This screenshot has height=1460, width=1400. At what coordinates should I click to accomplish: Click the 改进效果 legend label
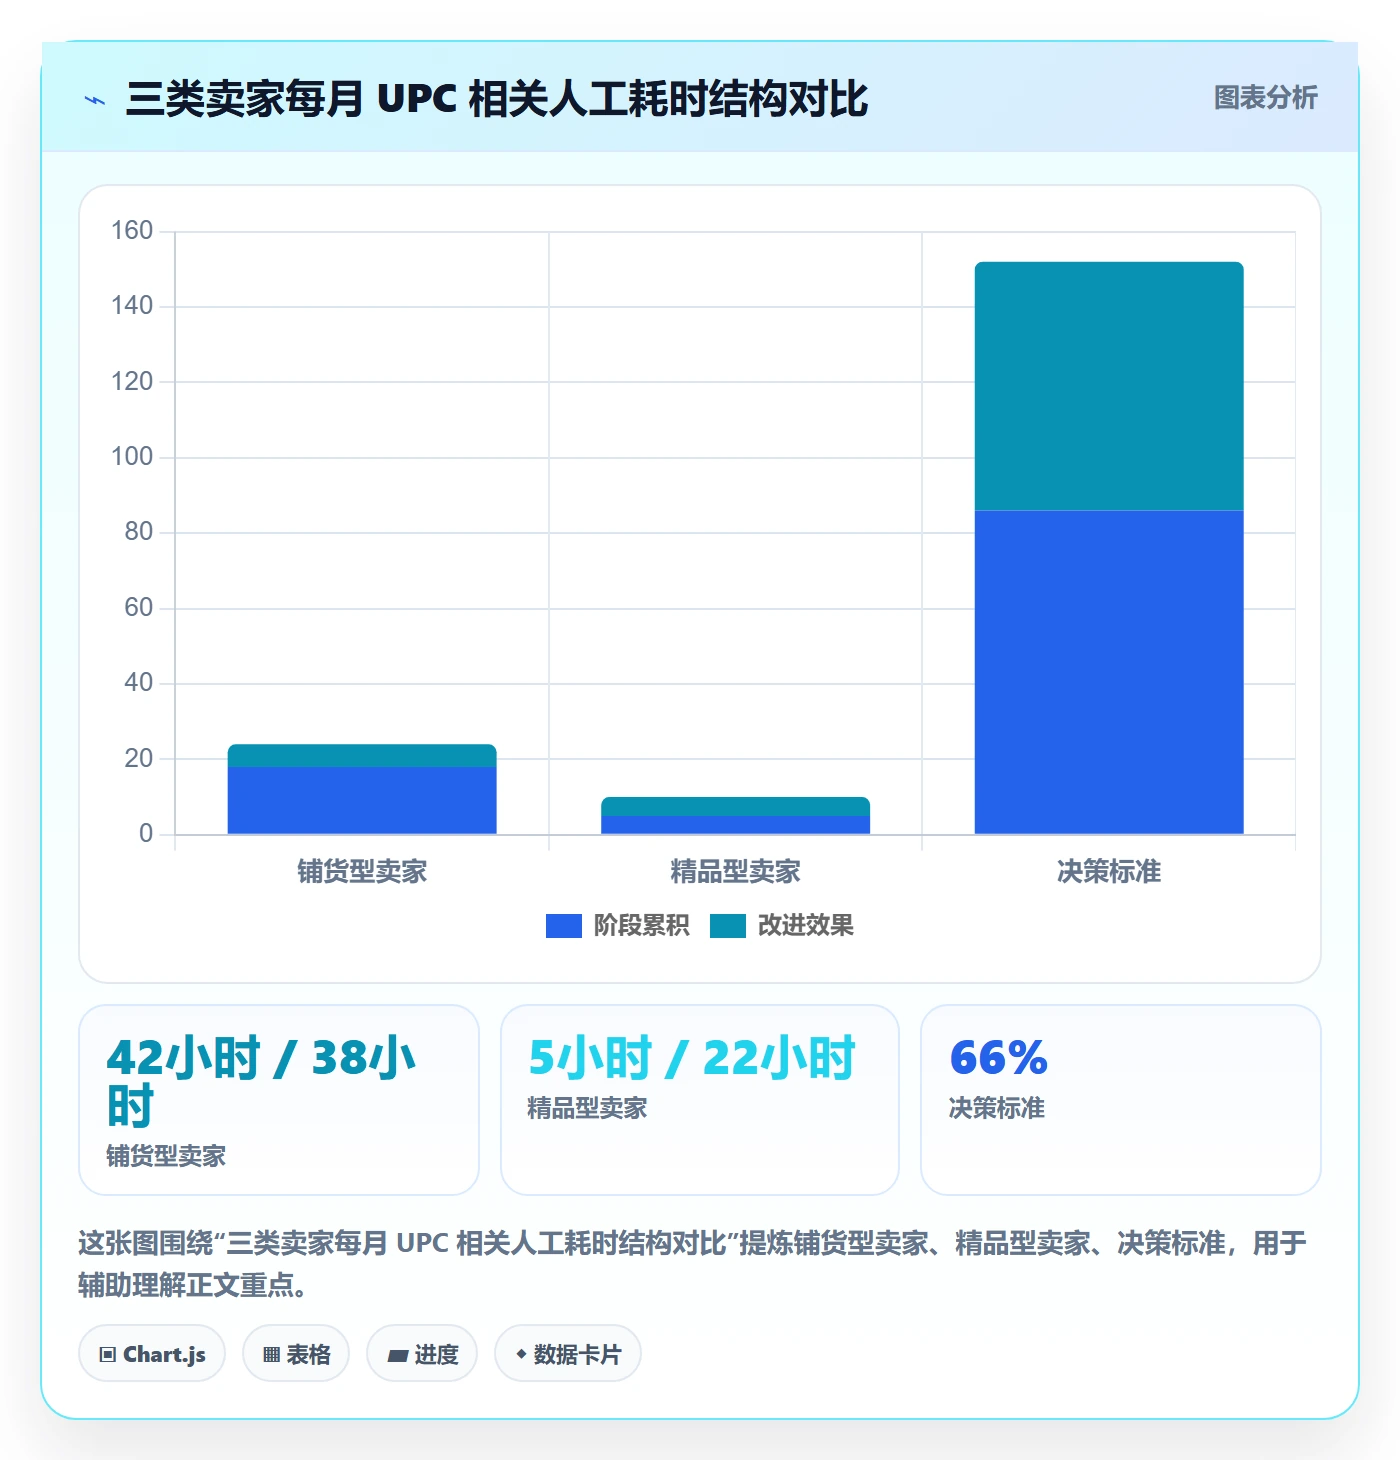pyautogui.click(x=805, y=926)
